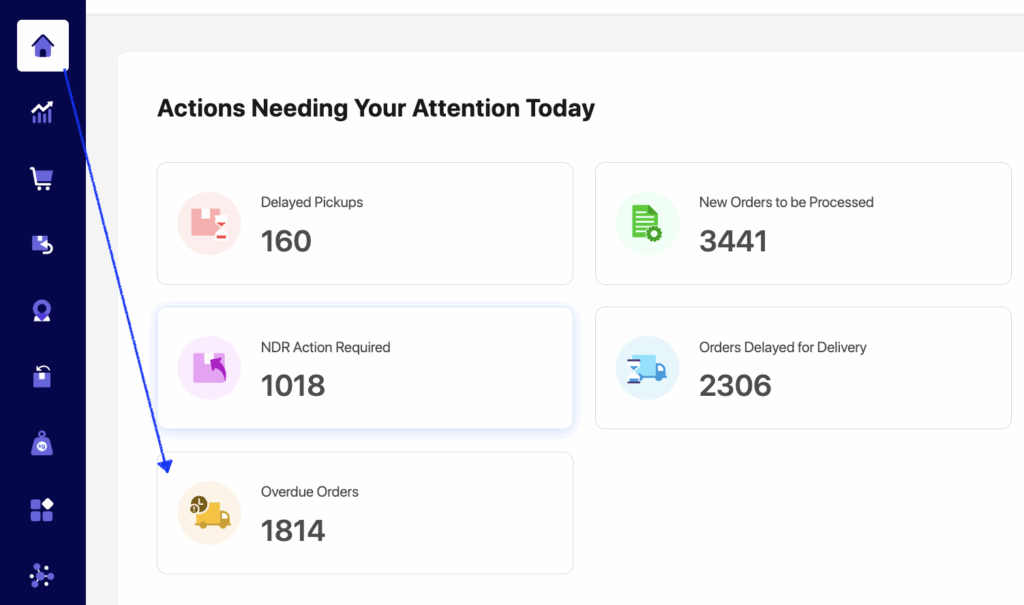This screenshot has width=1024, height=605.
Task: Open the apps grid sidebar icon
Action: click(x=42, y=510)
